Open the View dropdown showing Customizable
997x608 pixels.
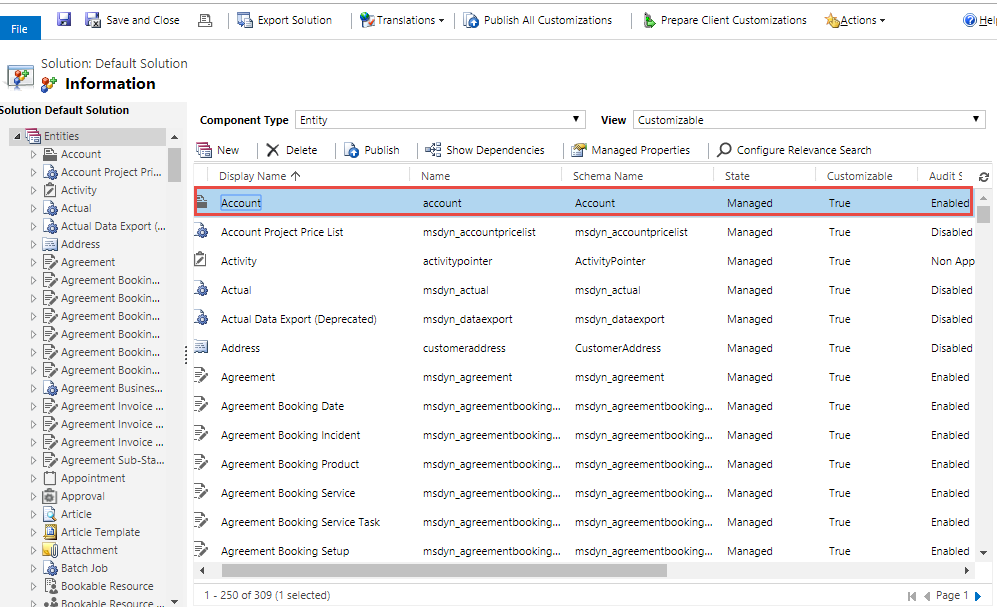tap(810, 120)
